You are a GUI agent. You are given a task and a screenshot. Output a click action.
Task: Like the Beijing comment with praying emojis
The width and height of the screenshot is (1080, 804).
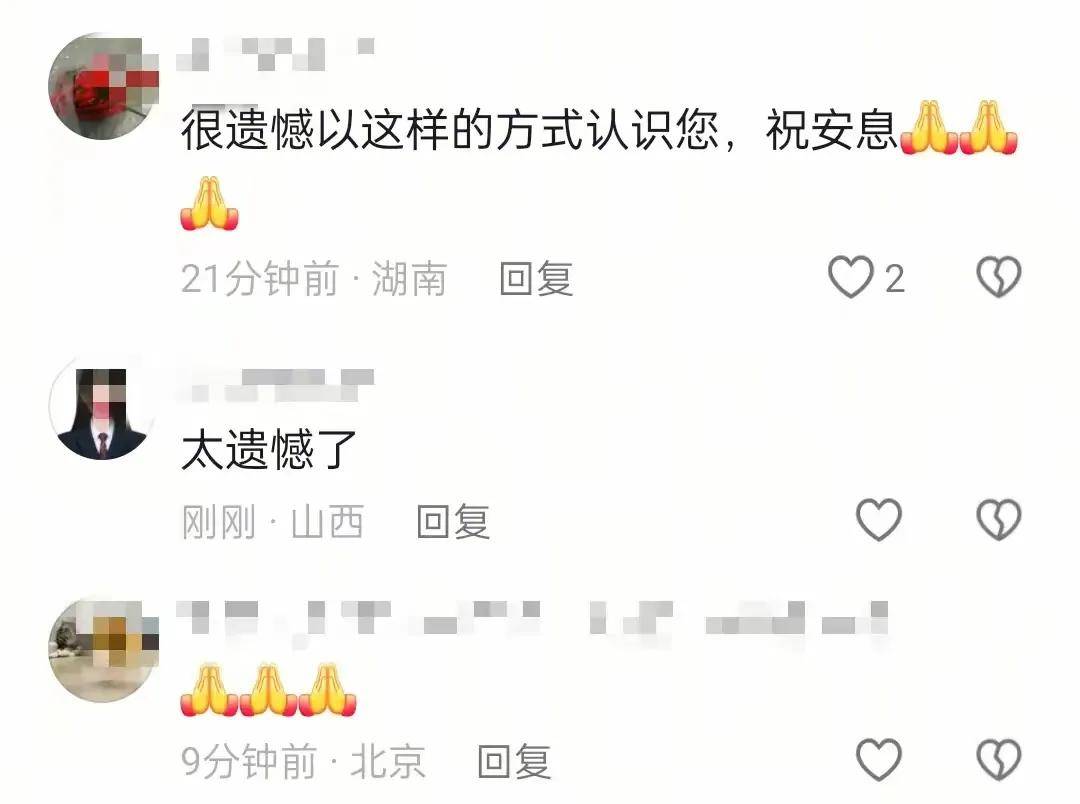point(879,760)
